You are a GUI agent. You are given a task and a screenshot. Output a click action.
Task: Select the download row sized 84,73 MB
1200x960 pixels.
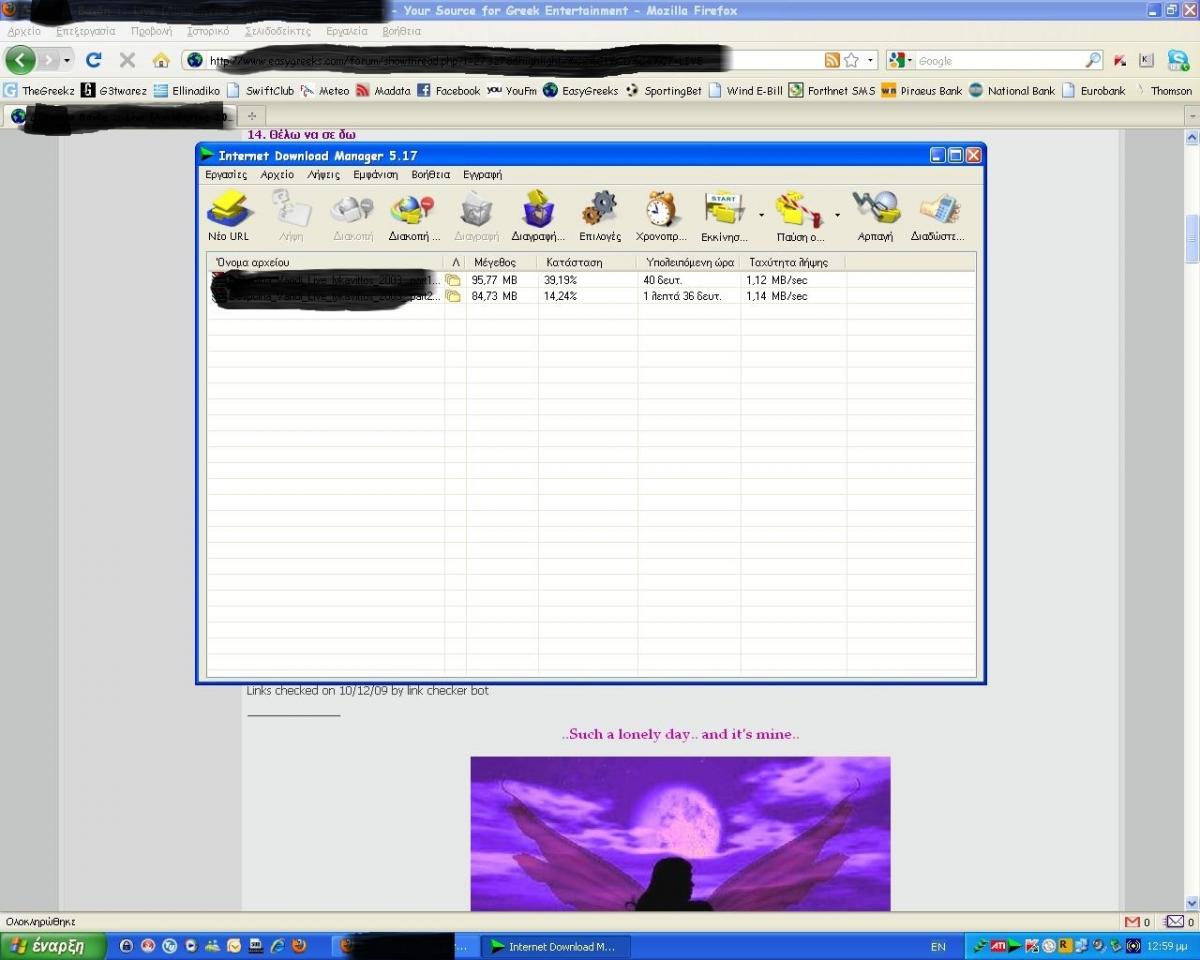591,296
